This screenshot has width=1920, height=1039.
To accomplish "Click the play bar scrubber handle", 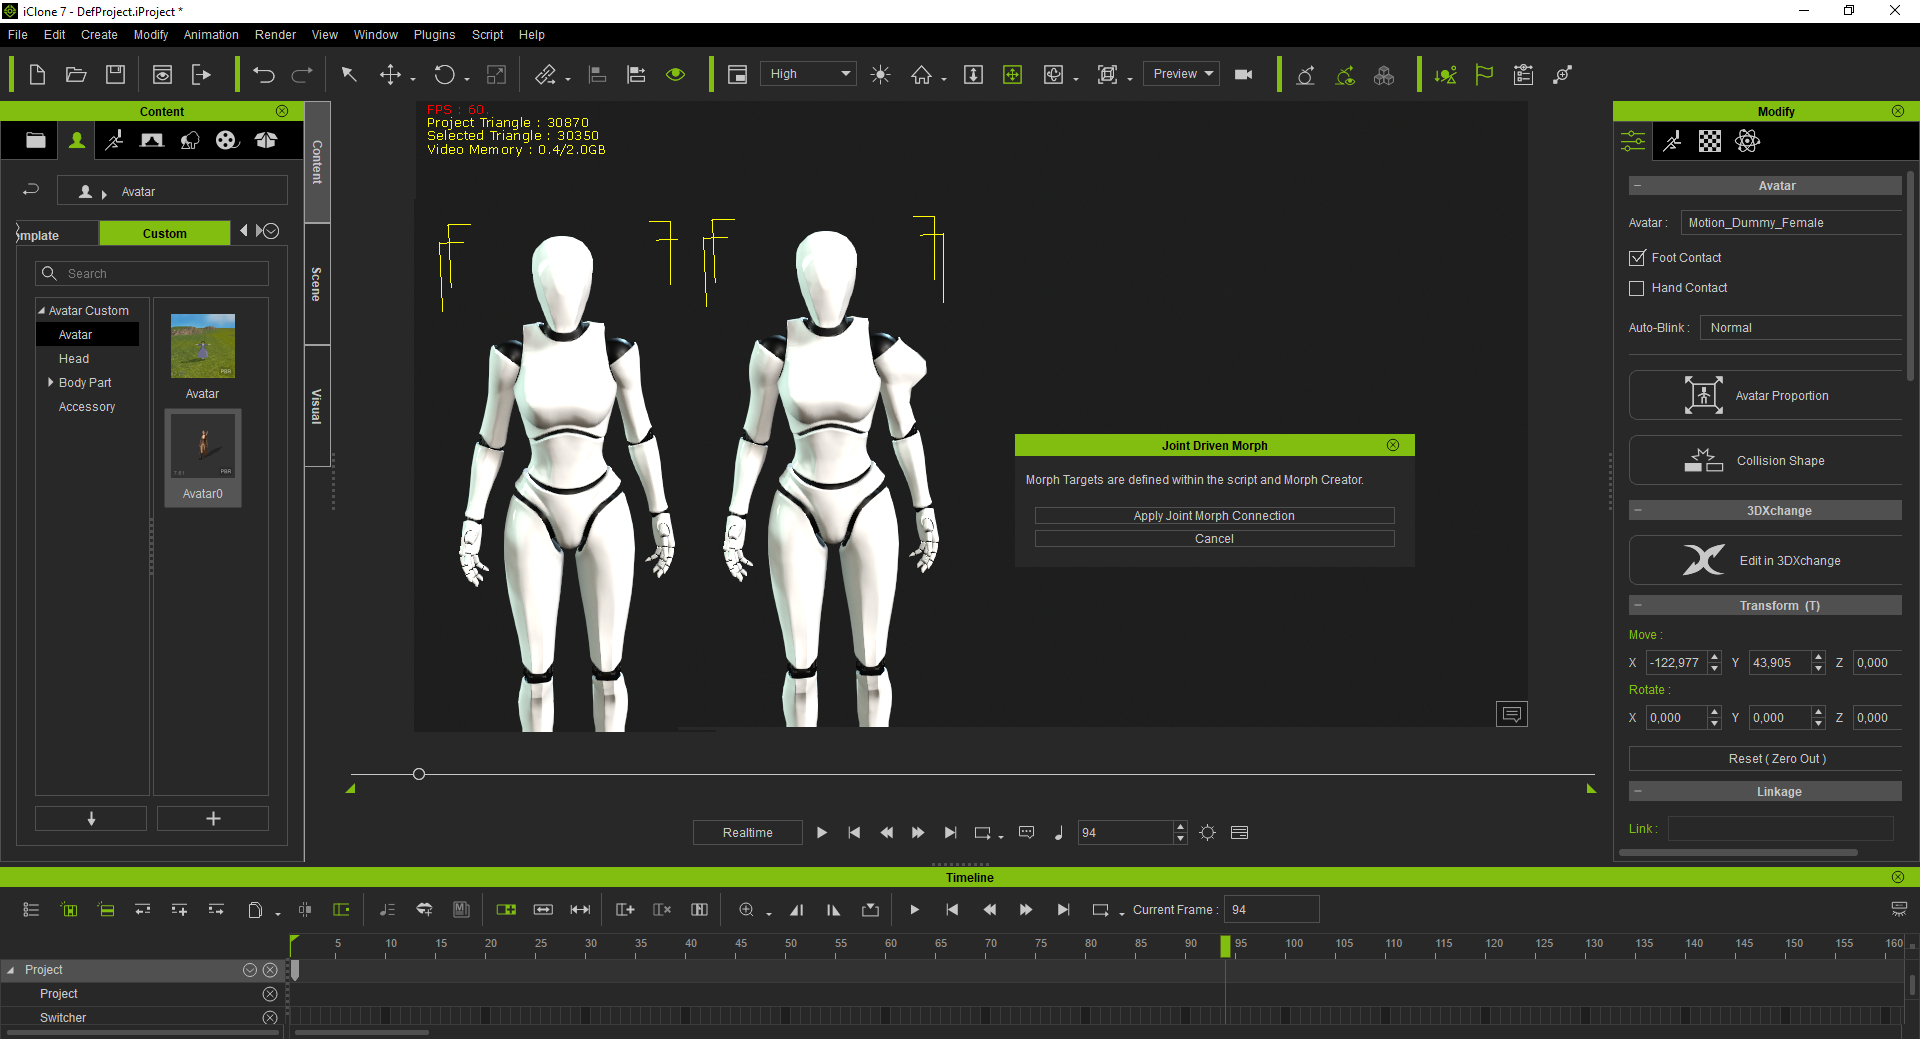I will [x=419, y=774].
